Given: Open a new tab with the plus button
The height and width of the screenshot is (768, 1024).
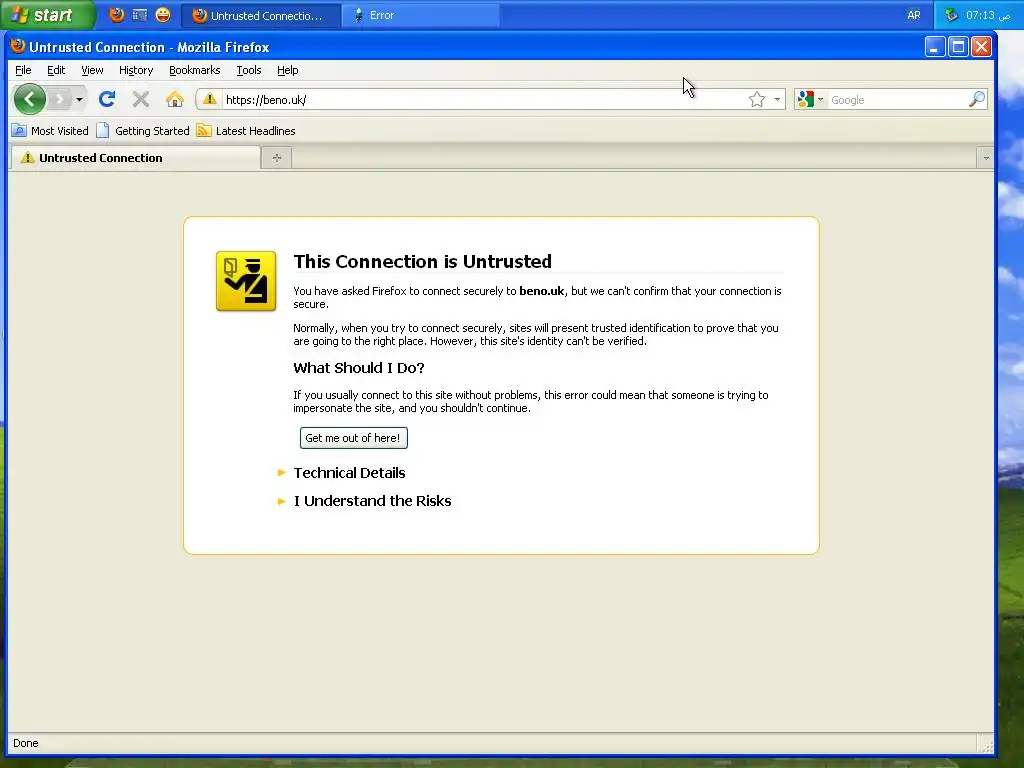Looking at the screenshot, I should coord(276,157).
